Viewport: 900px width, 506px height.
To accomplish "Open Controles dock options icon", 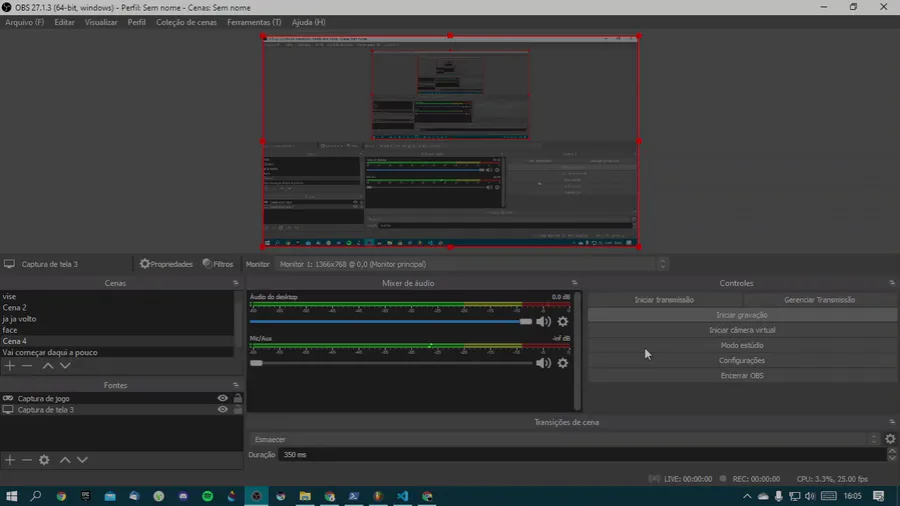I will (892, 283).
